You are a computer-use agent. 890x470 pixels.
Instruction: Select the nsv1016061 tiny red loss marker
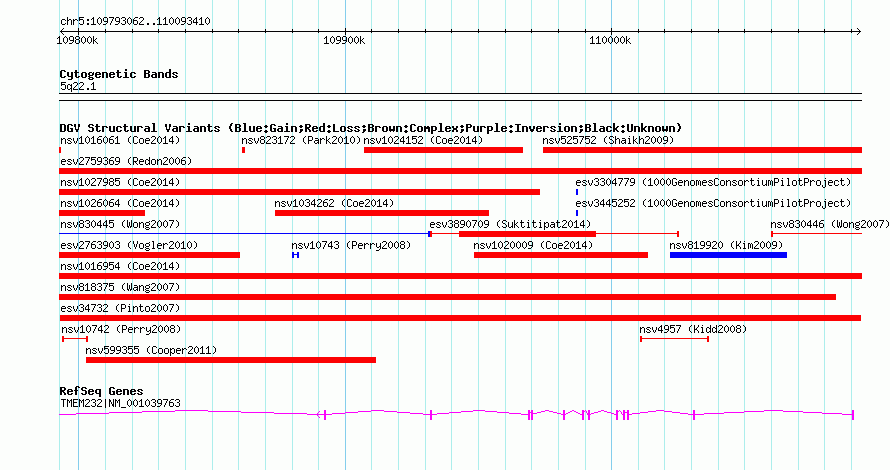(60, 150)
